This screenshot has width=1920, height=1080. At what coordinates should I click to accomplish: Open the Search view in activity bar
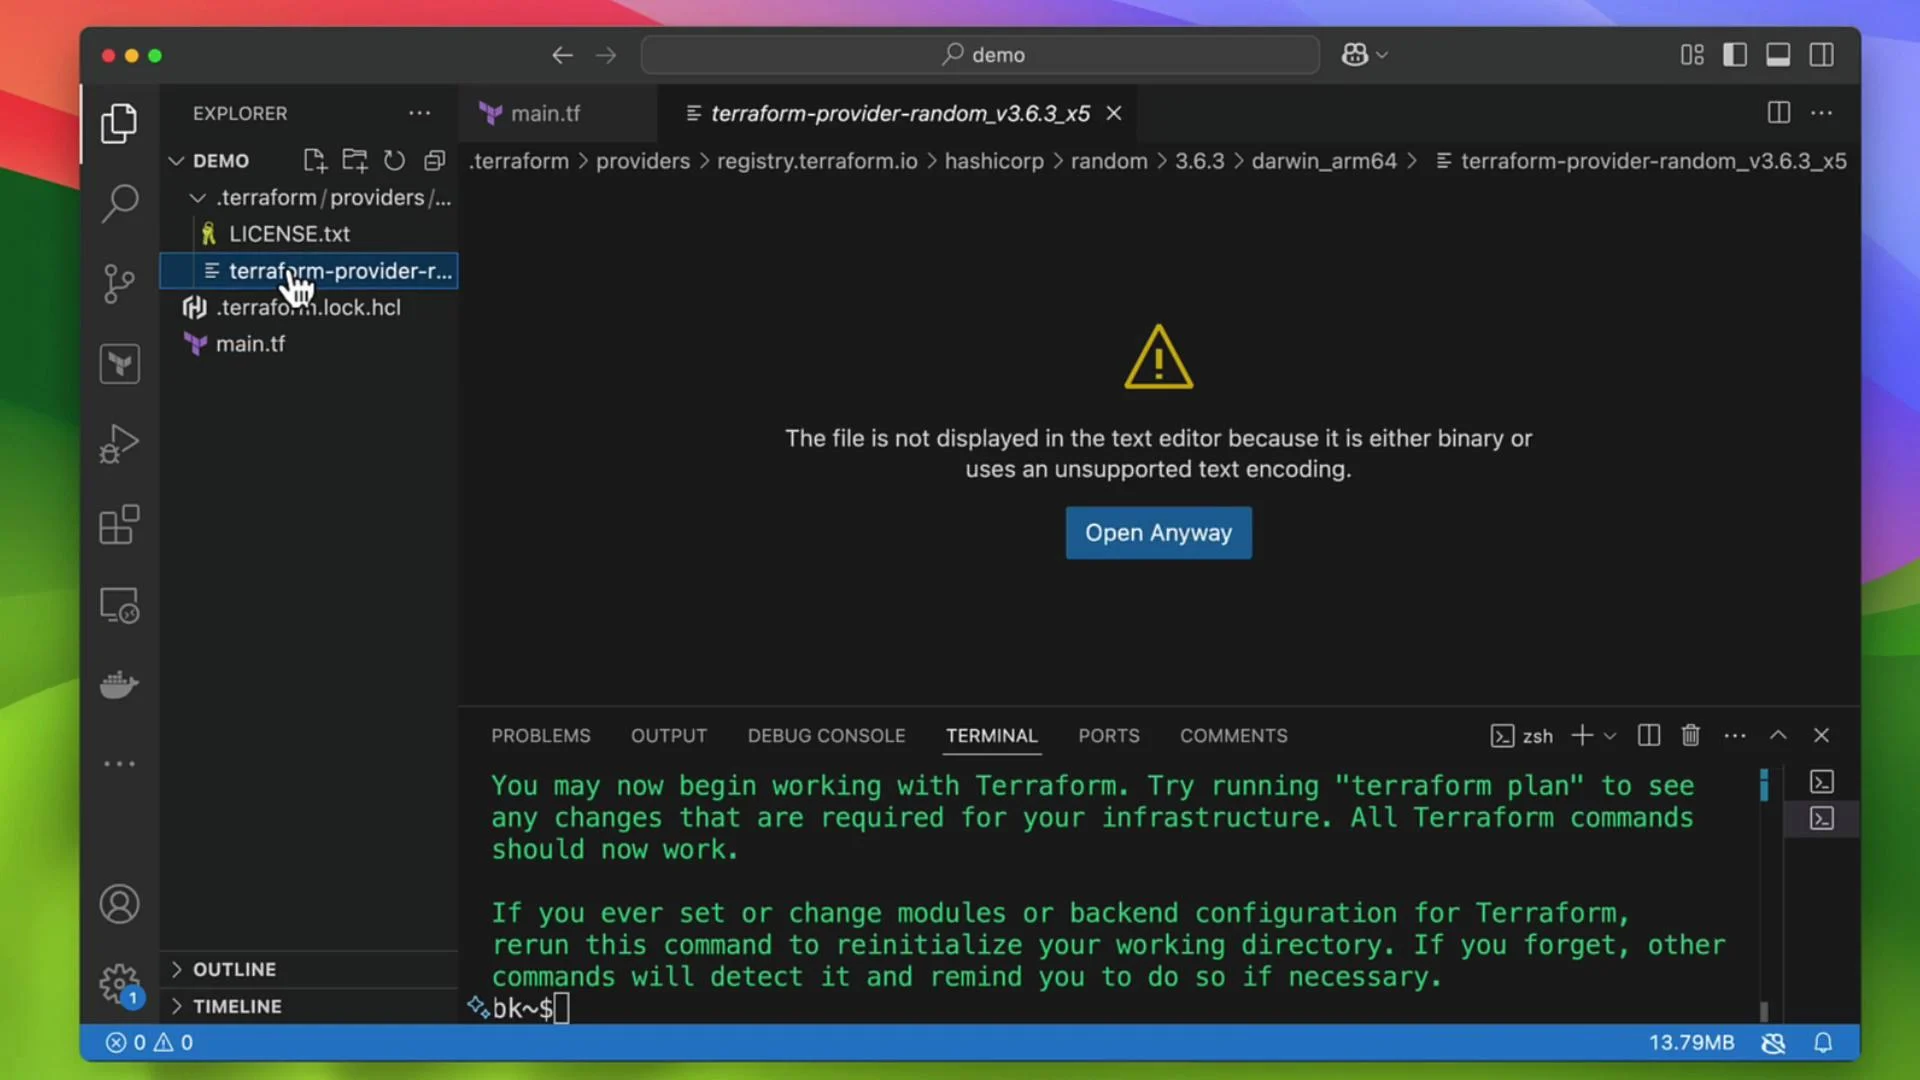pos(119,203)
